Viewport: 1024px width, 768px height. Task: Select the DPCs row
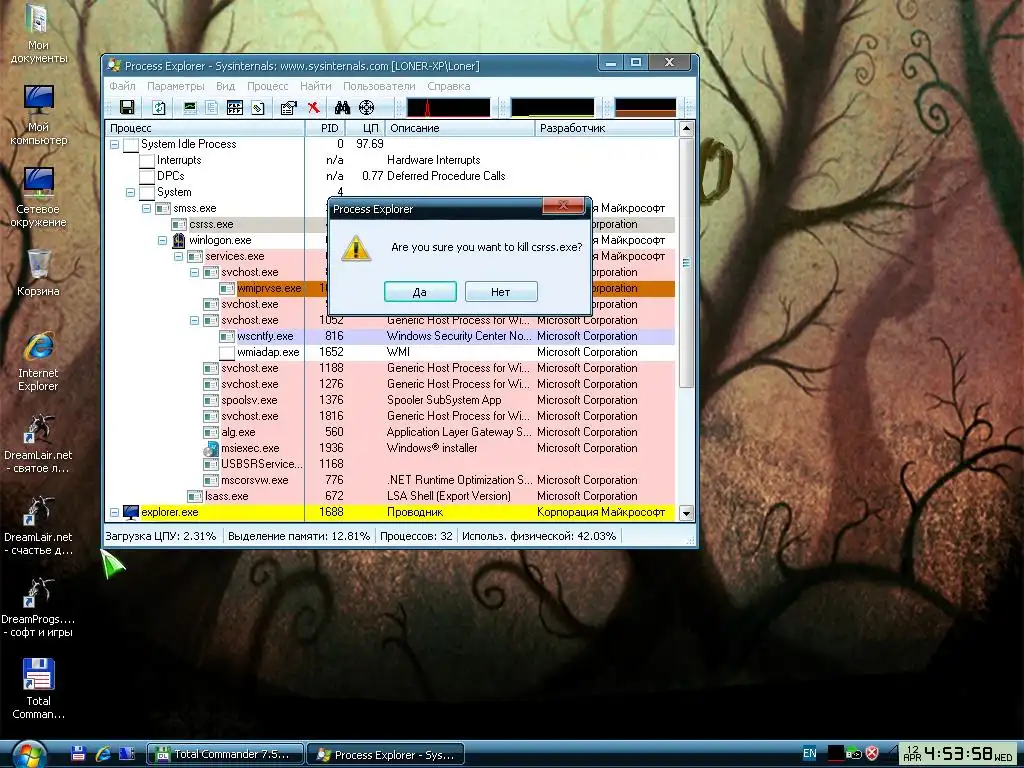coord(389,176)
